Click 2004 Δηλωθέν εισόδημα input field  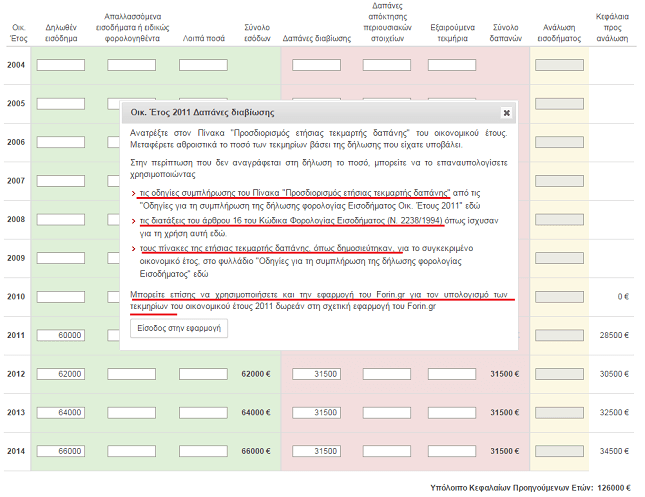click(61, 65)
